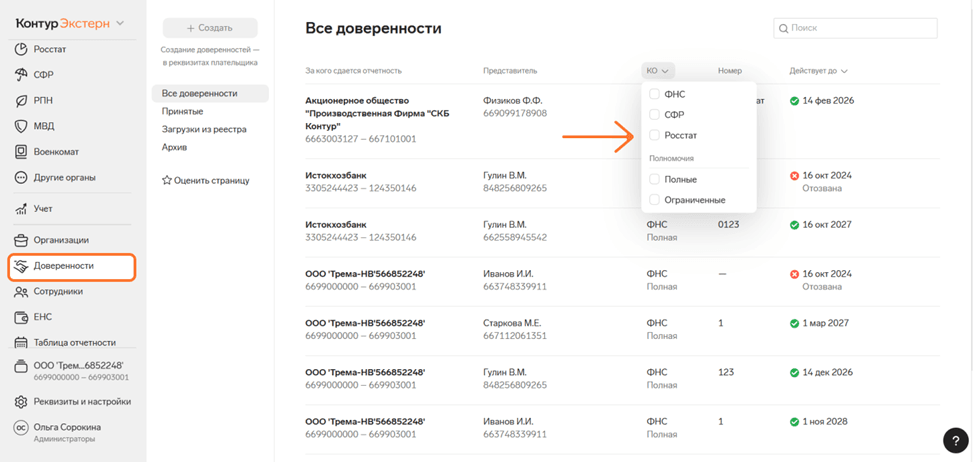Tick the Ограниченные powers checkbox
Screen dimensions: 974x462
[x=655, y=200]
